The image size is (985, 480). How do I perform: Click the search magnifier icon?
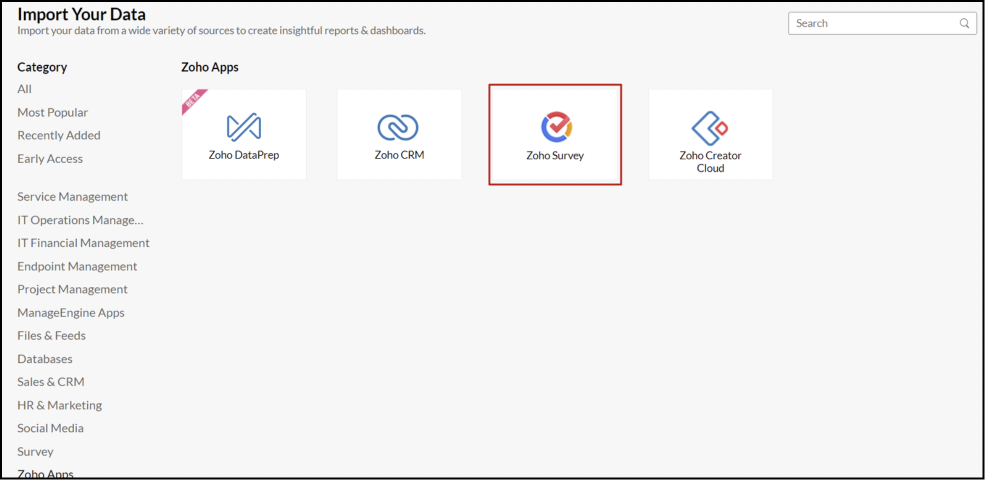click(x=964, y=23)
